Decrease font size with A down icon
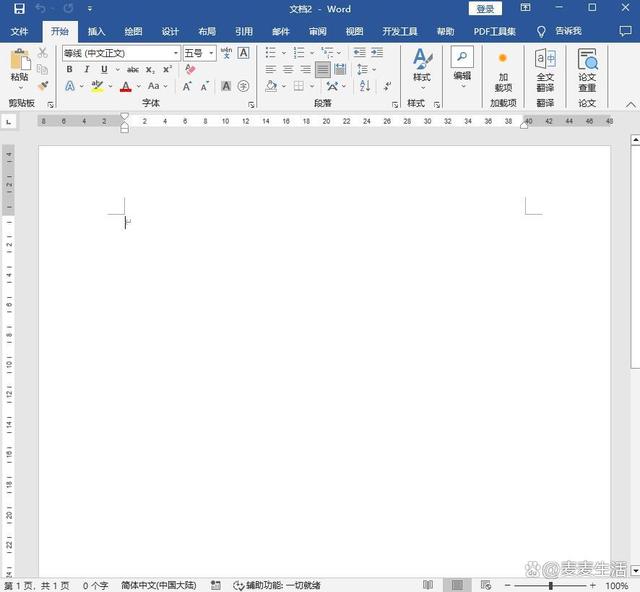 [204, 86]
